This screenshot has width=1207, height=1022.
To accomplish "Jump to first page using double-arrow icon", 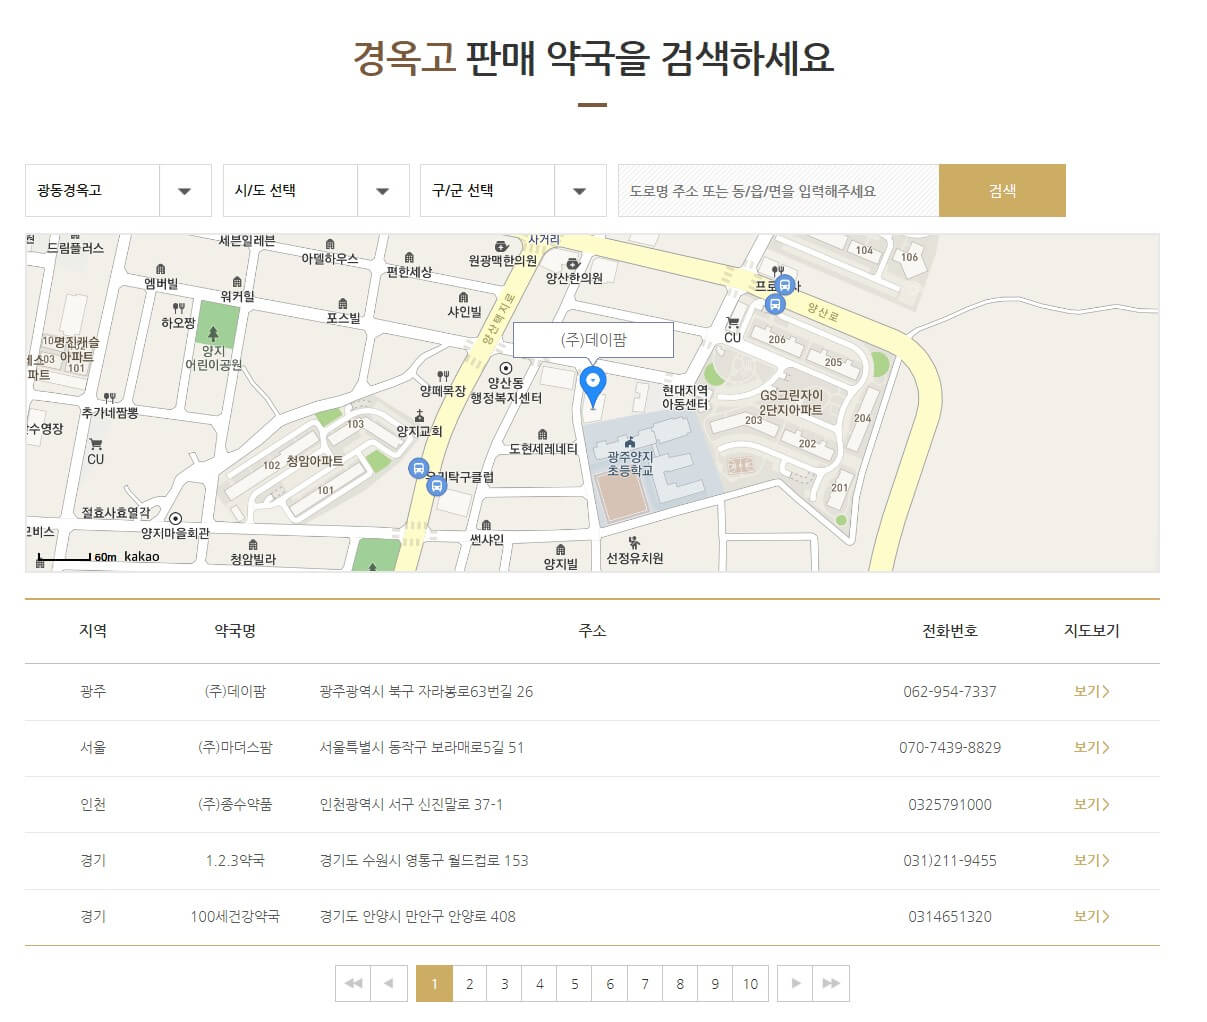I will tap(352, 983).
